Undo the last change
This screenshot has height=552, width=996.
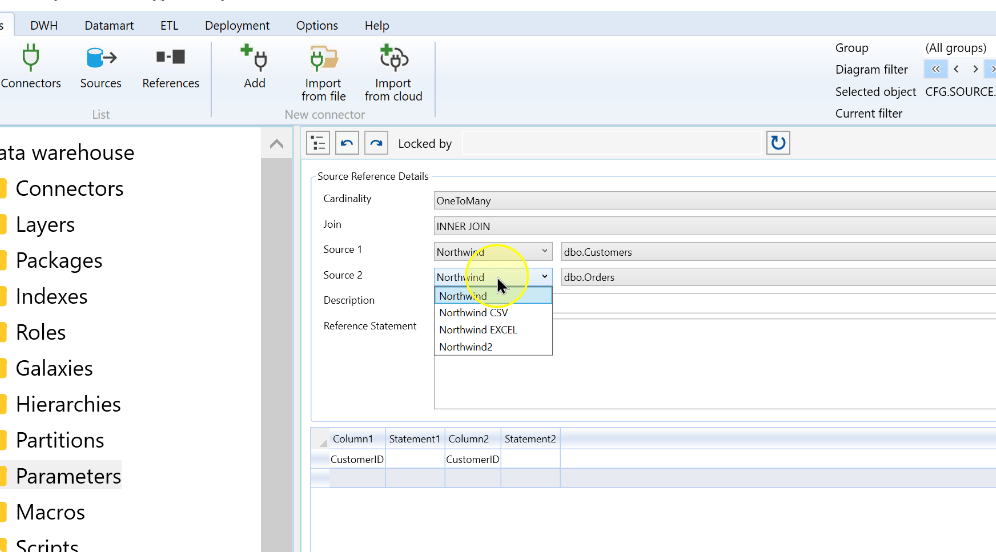[x=347, y=143]
